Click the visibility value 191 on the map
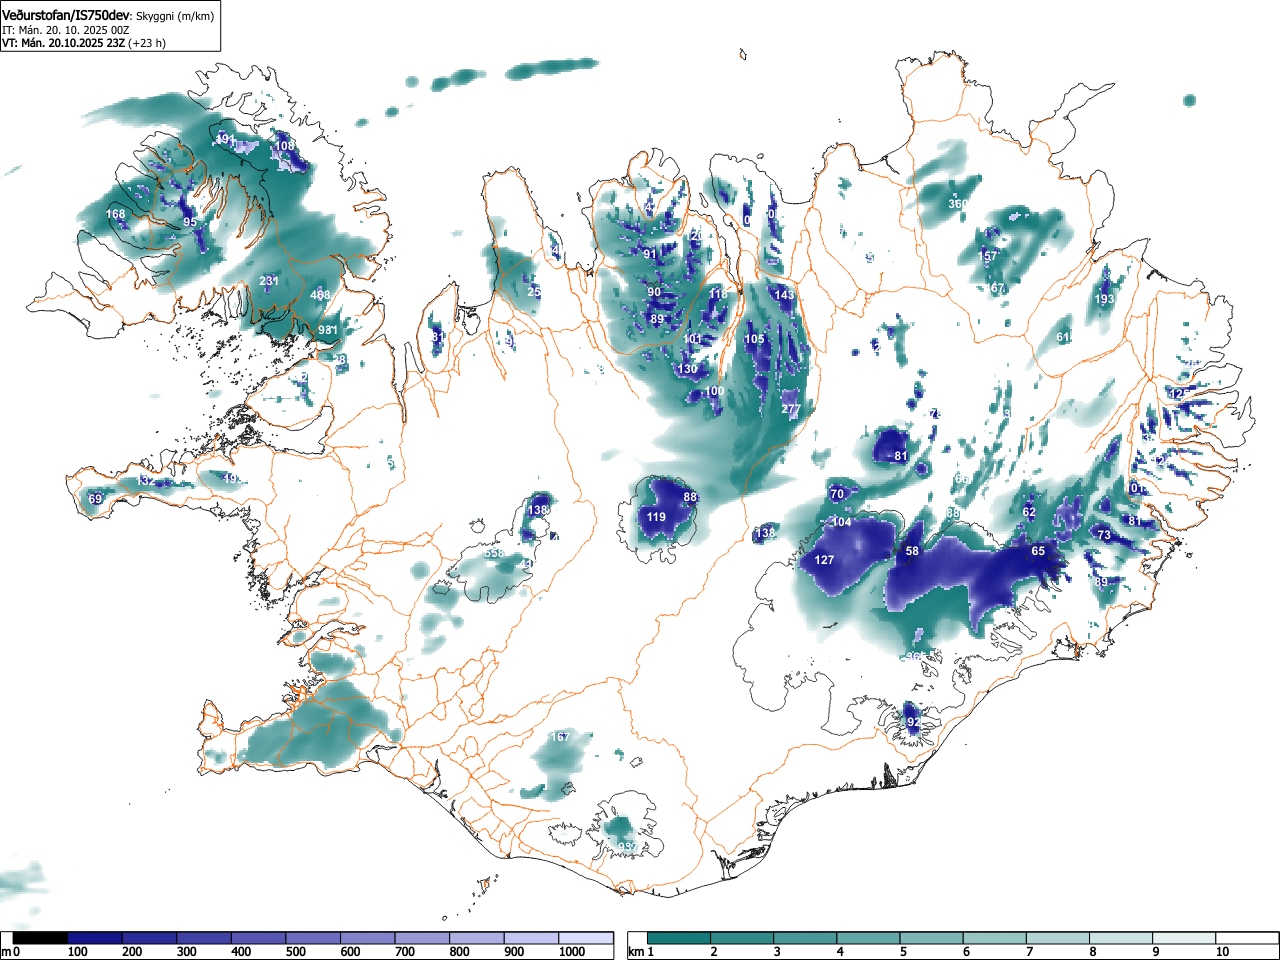The image size is (1280, 960). pyautogui.click(x=226, y=139)
